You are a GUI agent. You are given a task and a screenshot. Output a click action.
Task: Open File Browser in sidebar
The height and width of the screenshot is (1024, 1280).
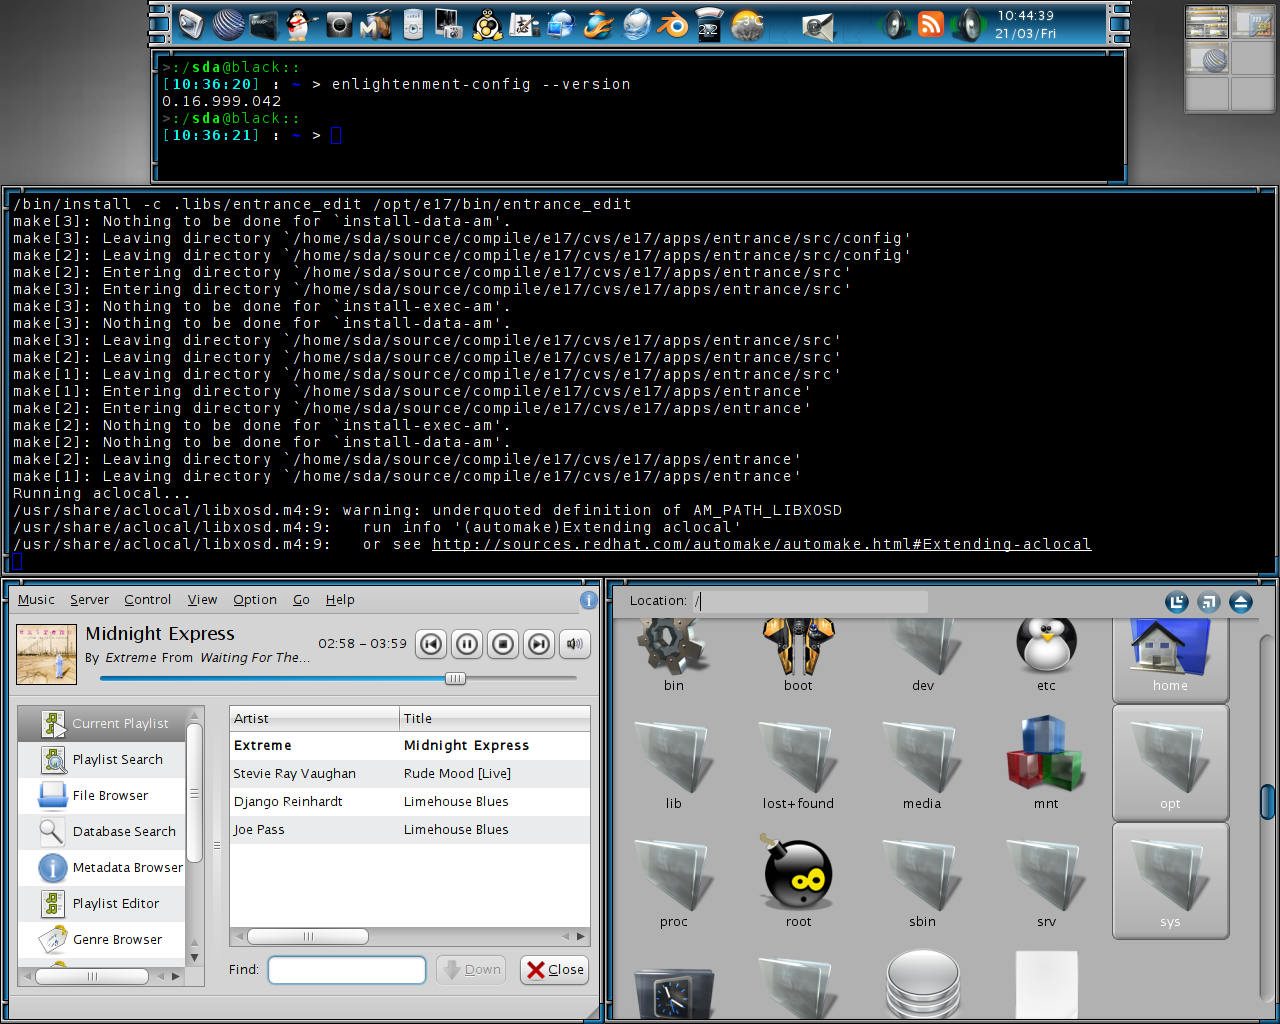click(102, 795)
